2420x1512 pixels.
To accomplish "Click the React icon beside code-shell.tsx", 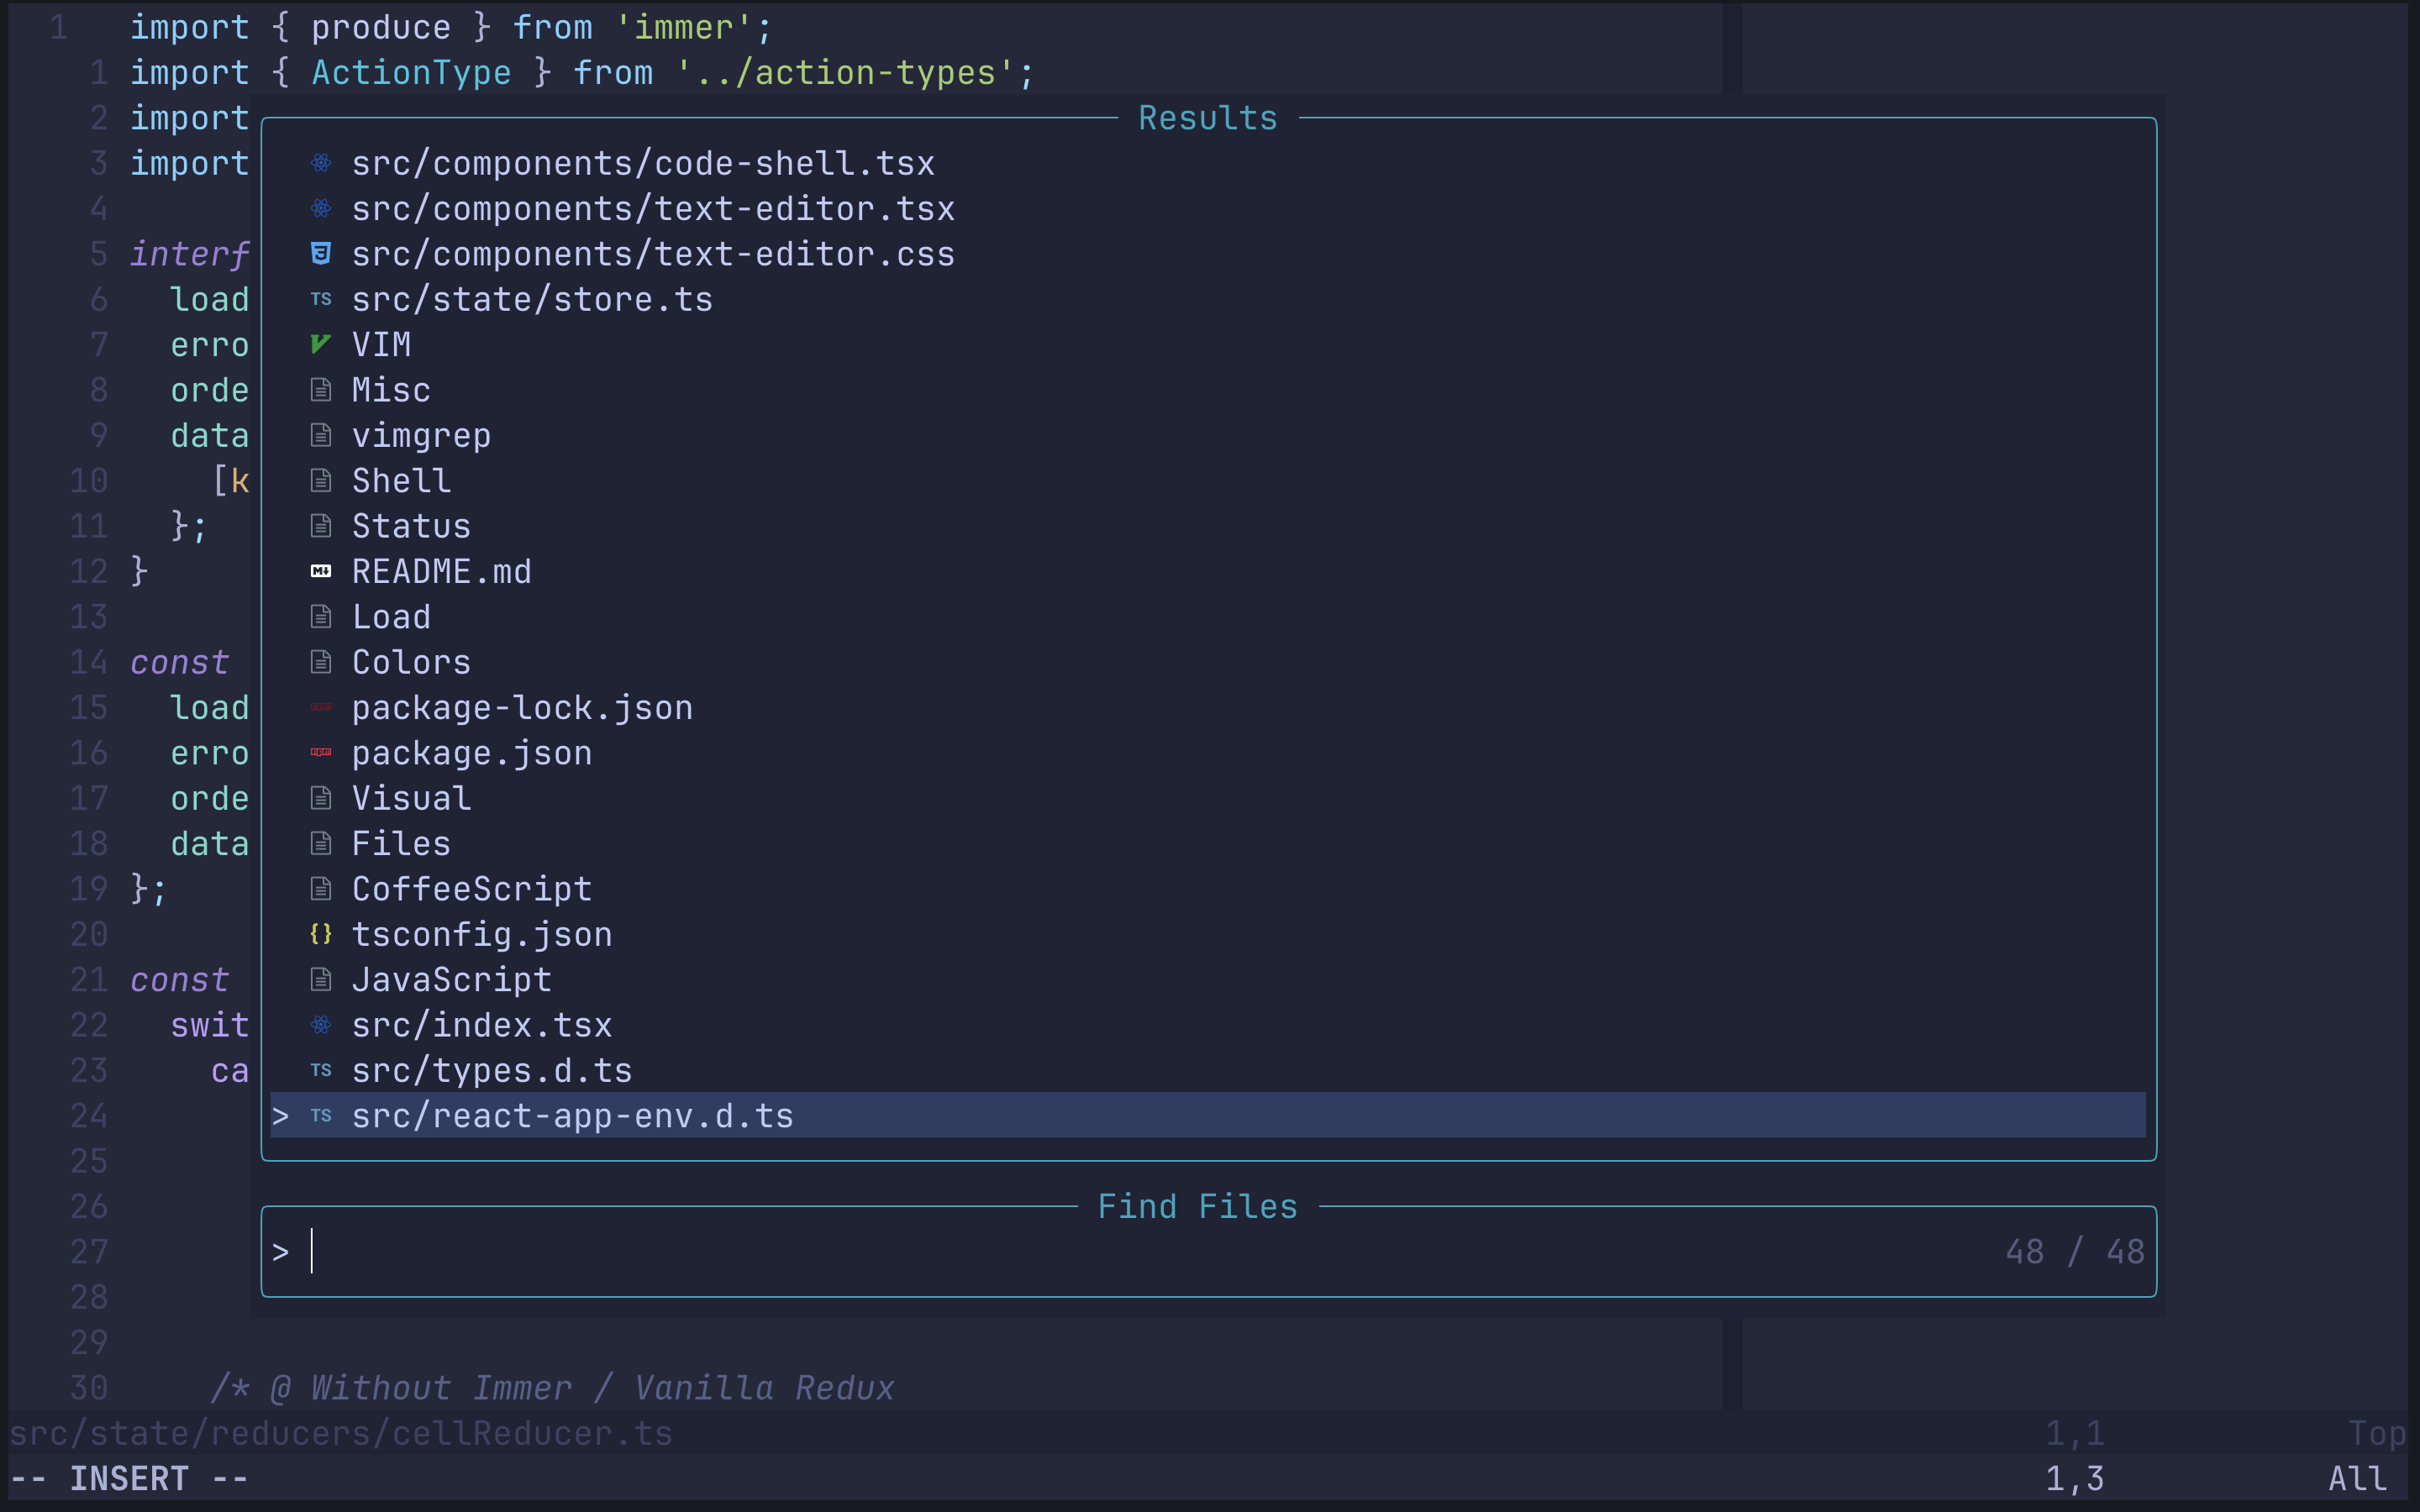I will point(320,163).
